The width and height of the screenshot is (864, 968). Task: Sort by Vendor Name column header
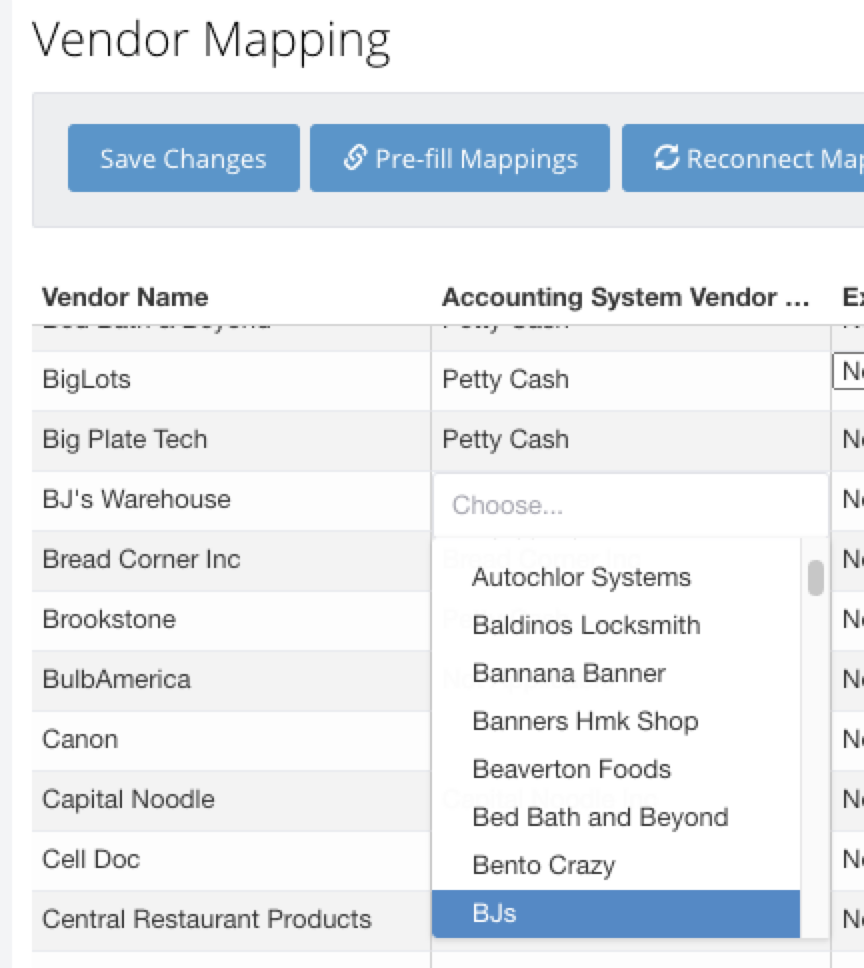(125, 297)
